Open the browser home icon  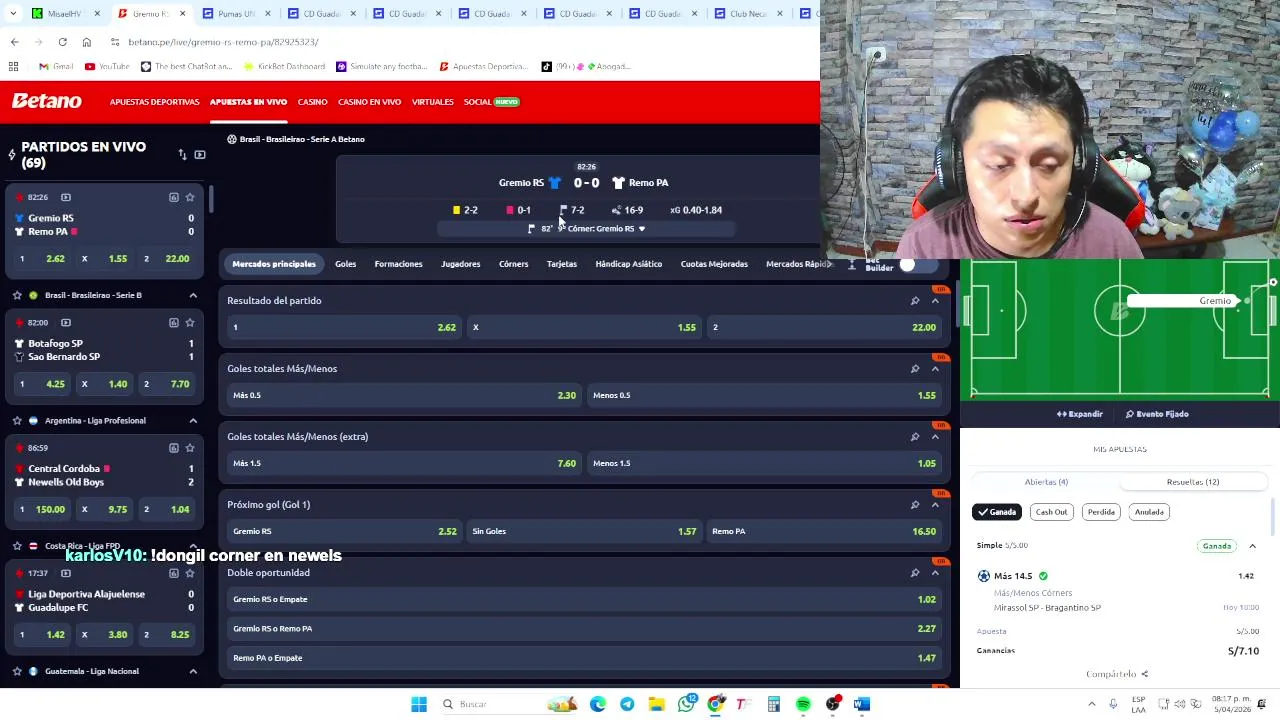click(87, 42)
